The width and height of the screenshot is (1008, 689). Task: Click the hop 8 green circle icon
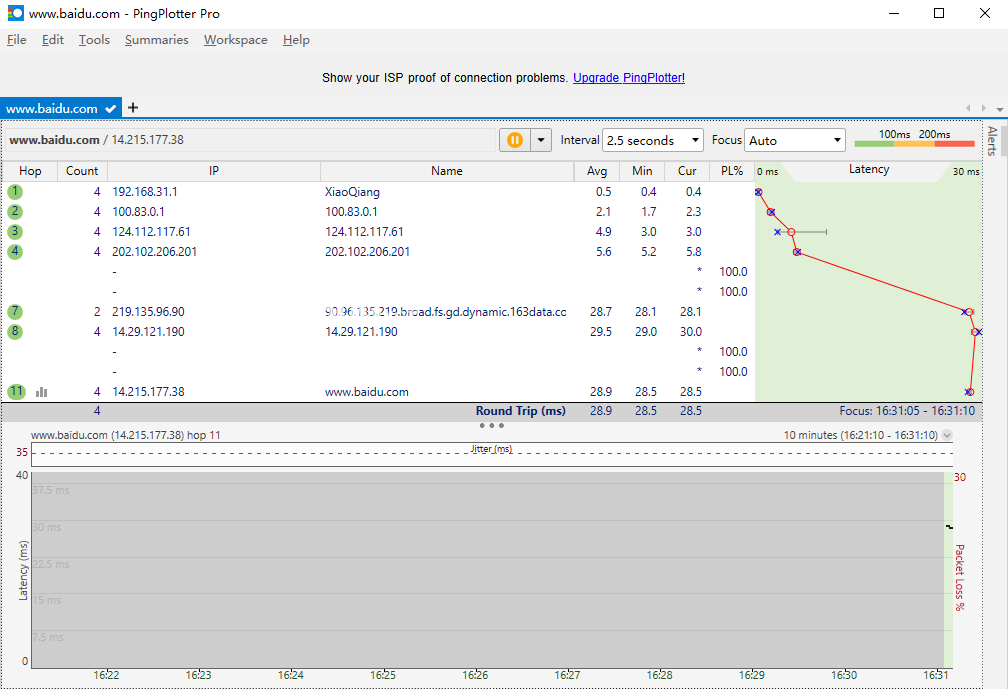(15, 332)
